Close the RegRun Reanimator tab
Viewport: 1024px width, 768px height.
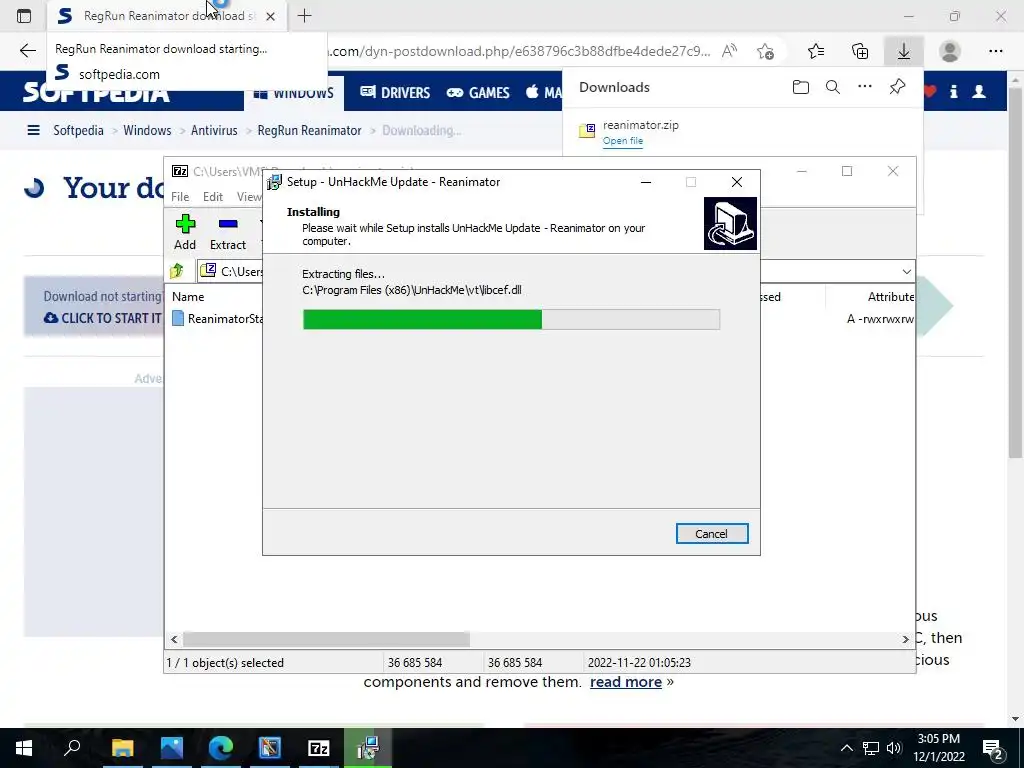pyautogui.click(x=270, y=16)
